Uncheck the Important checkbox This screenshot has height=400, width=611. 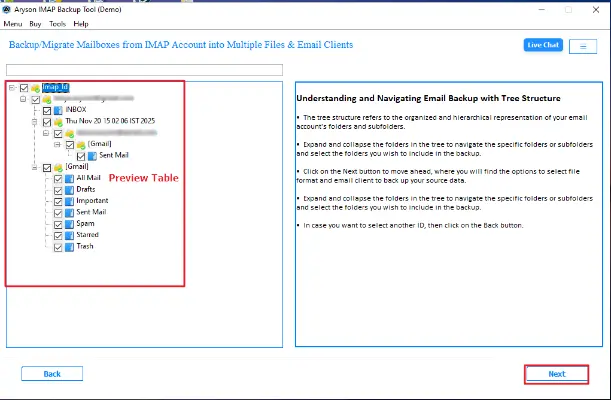pyautogui.click(x=58, y=202)
